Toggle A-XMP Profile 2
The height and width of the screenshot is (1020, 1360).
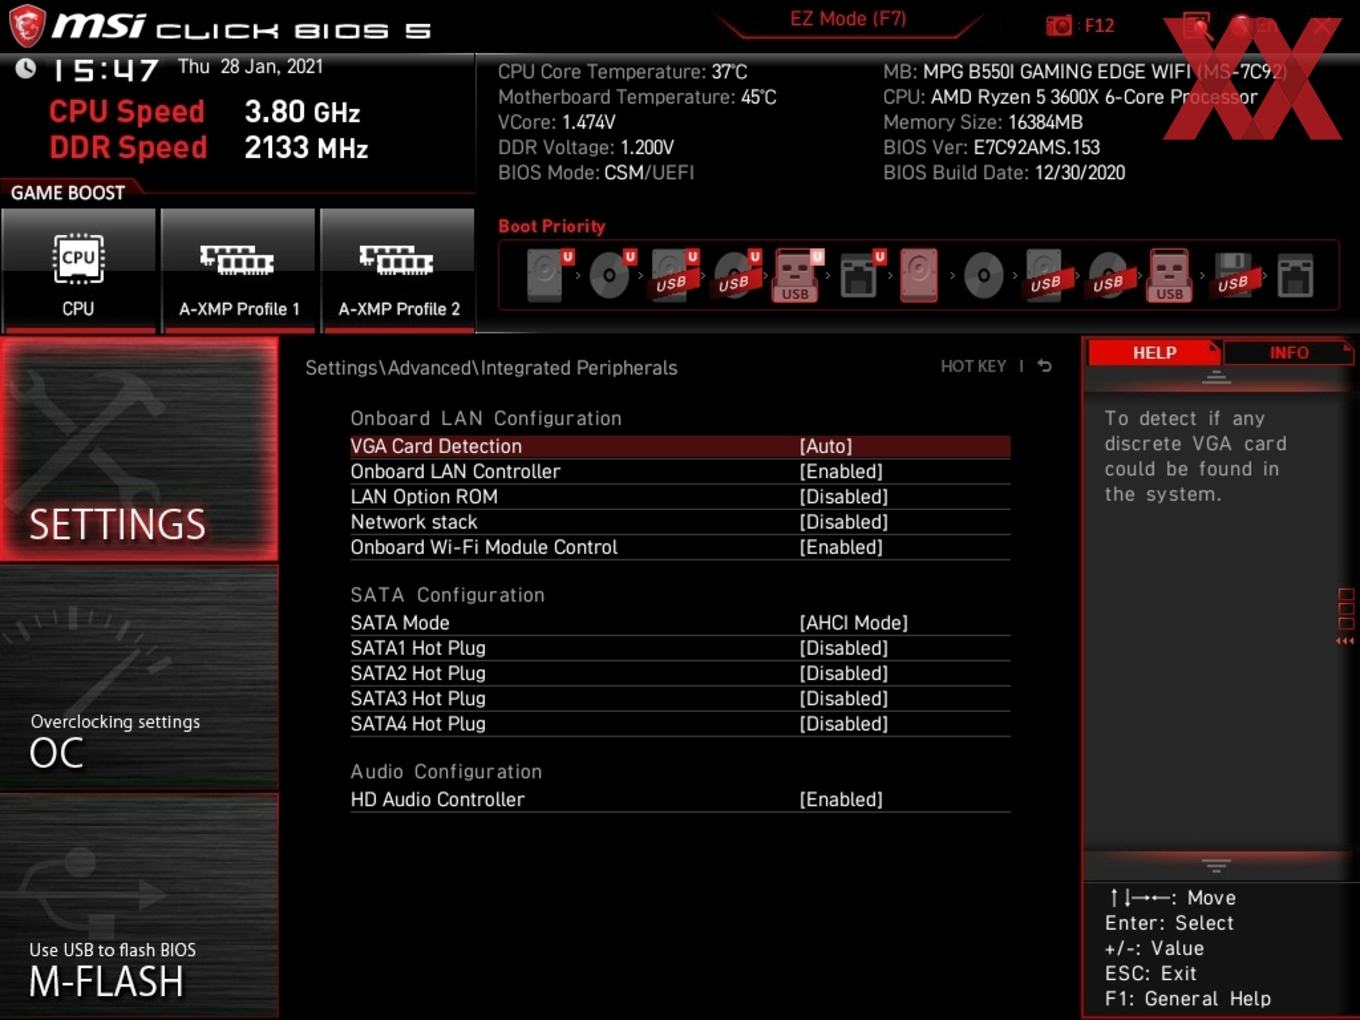tap(398, 269)
